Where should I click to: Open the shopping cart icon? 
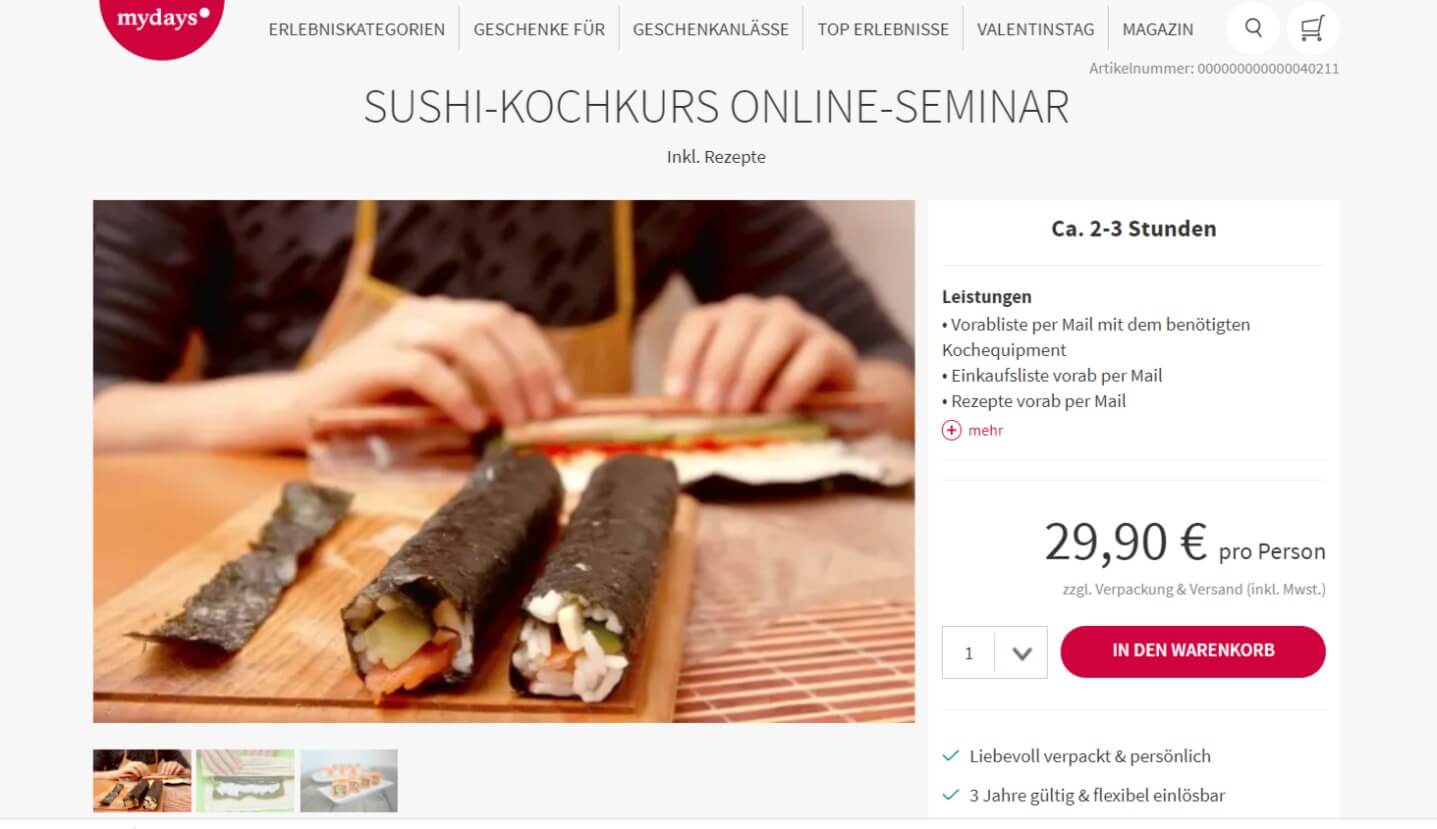coord(1312,28)
